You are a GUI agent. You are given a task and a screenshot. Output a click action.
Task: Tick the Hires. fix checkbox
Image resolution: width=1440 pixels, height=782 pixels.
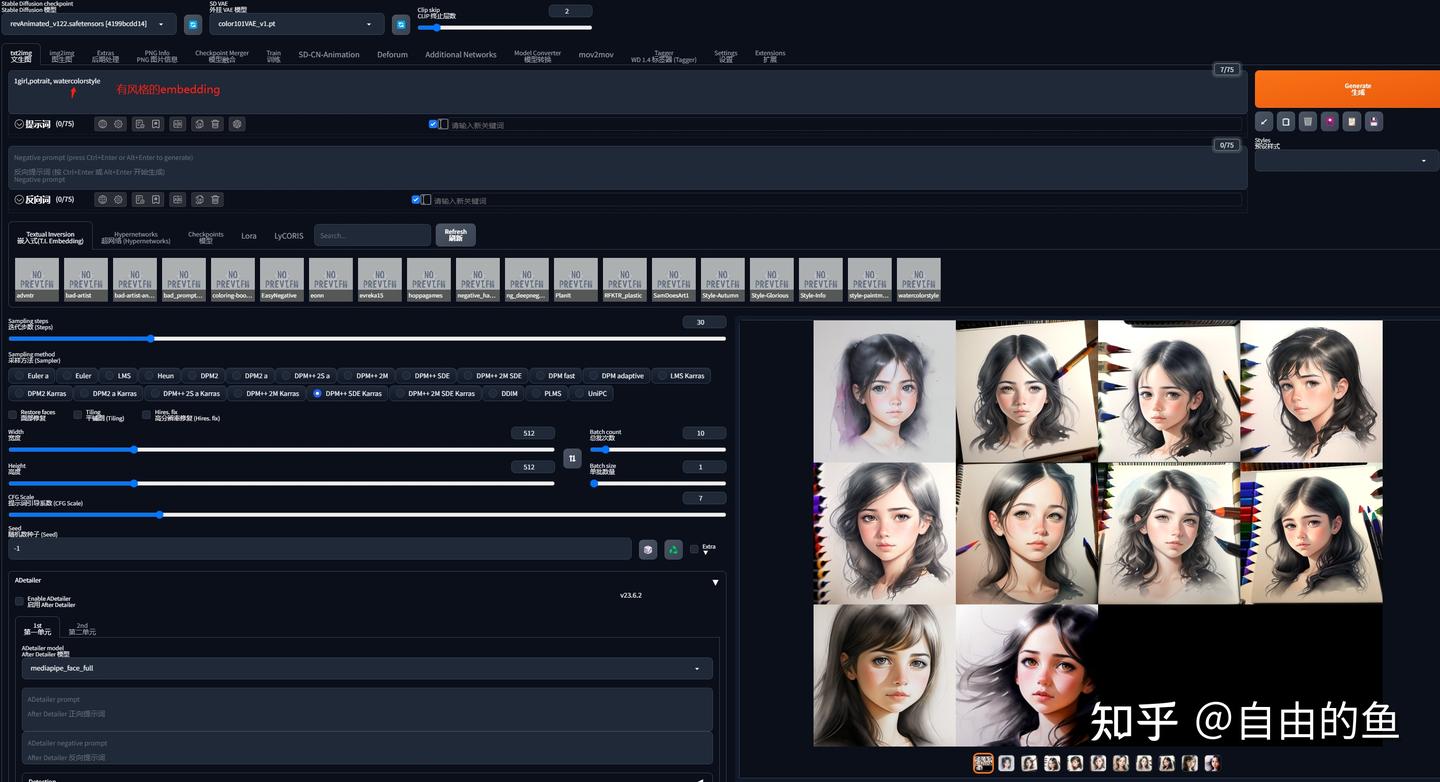[146, 415]
